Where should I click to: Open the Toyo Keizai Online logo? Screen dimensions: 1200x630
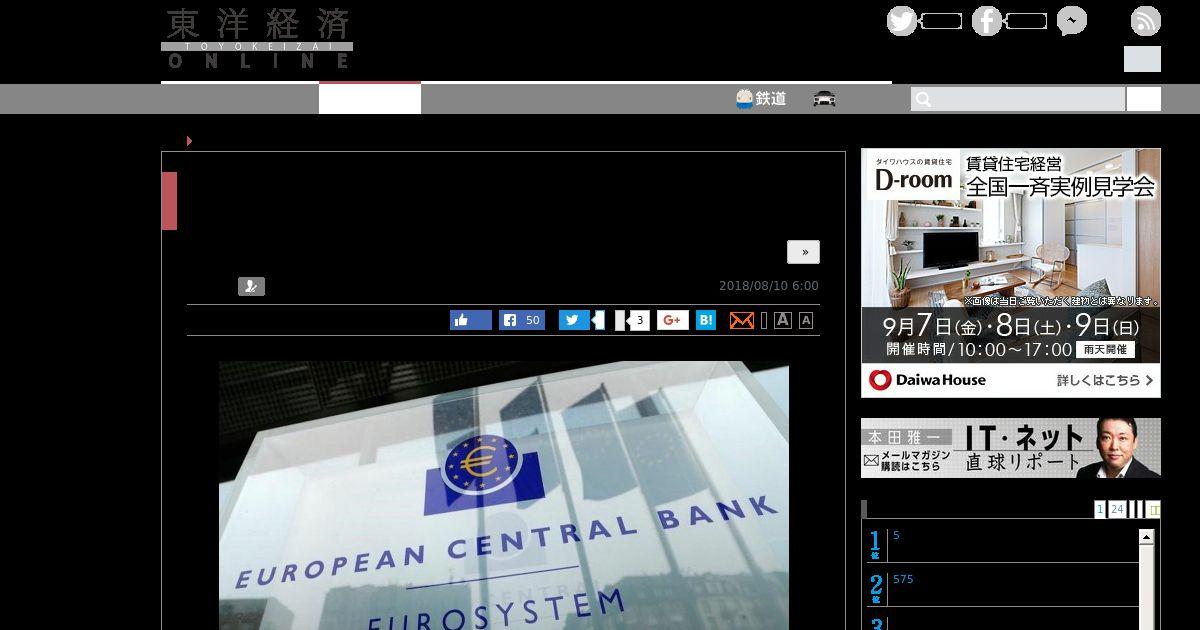pyautogui.click(x=257, y=39)
